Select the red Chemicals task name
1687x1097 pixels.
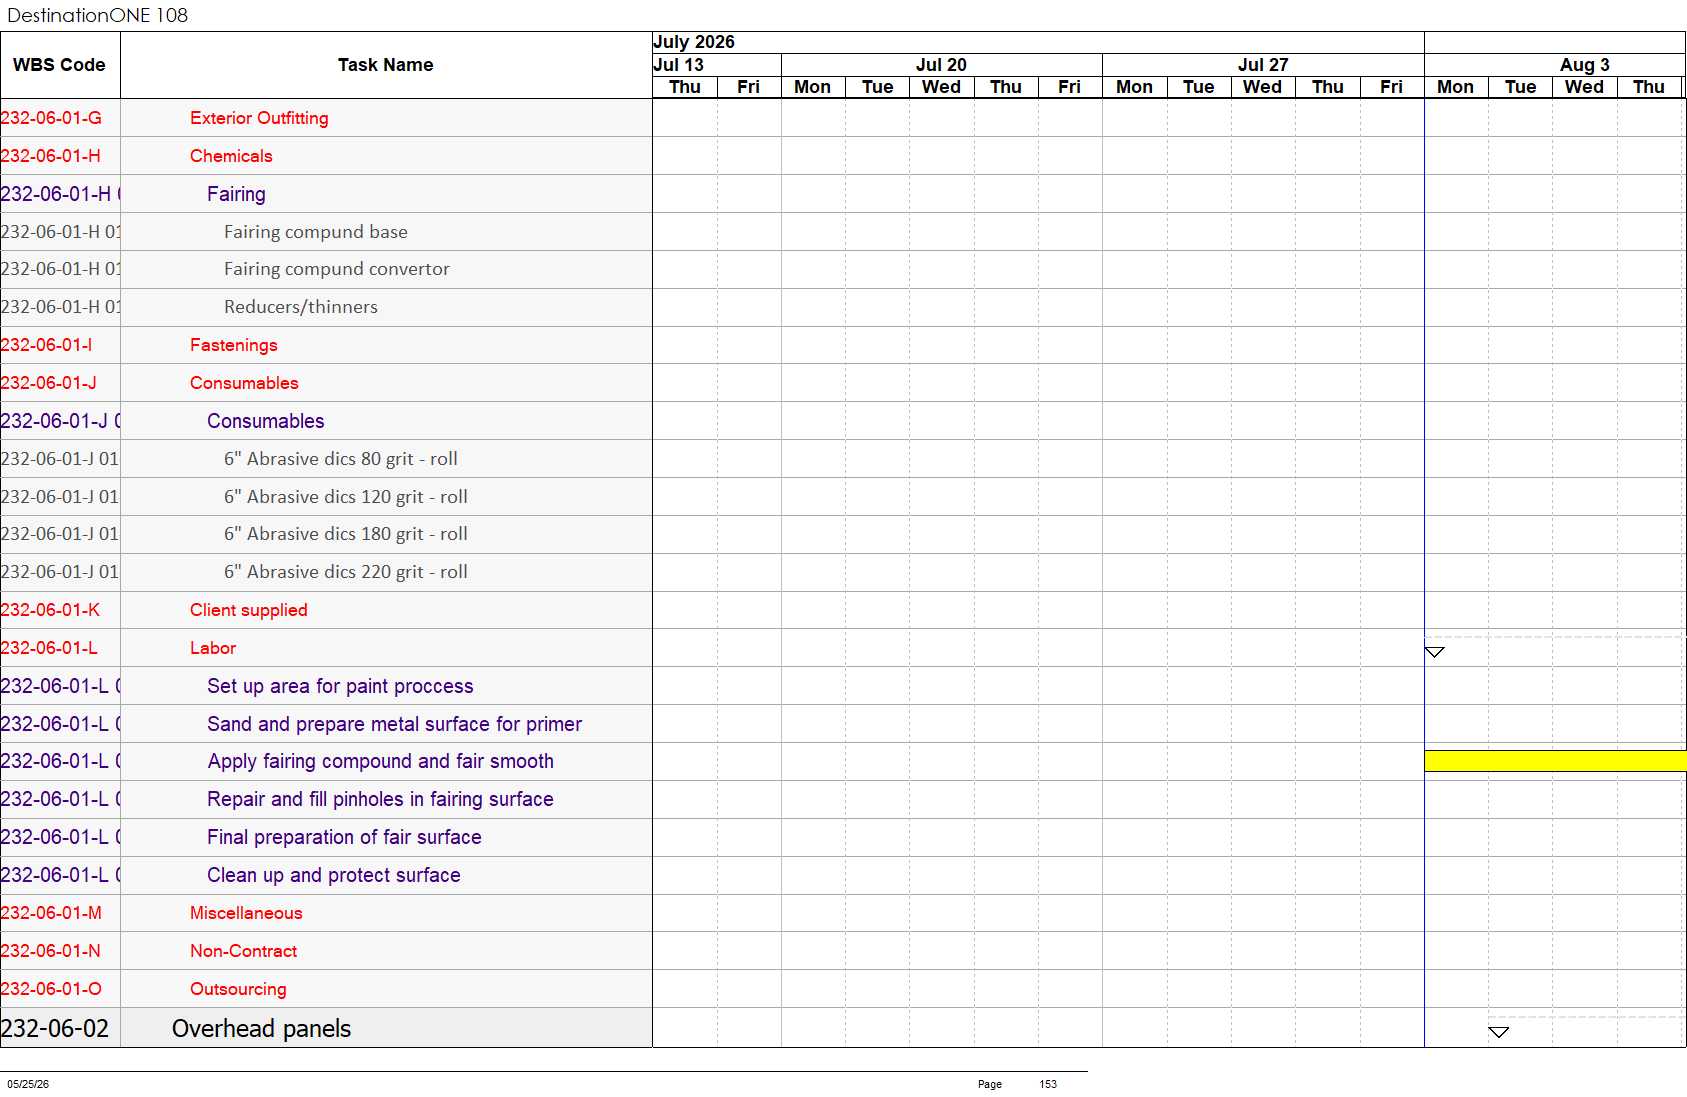coord(231,156)
